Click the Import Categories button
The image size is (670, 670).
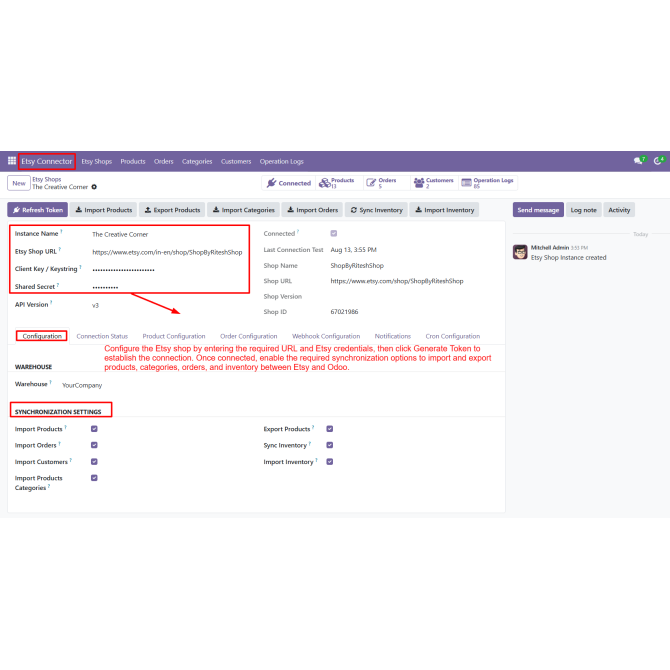[x=244, y=210]
